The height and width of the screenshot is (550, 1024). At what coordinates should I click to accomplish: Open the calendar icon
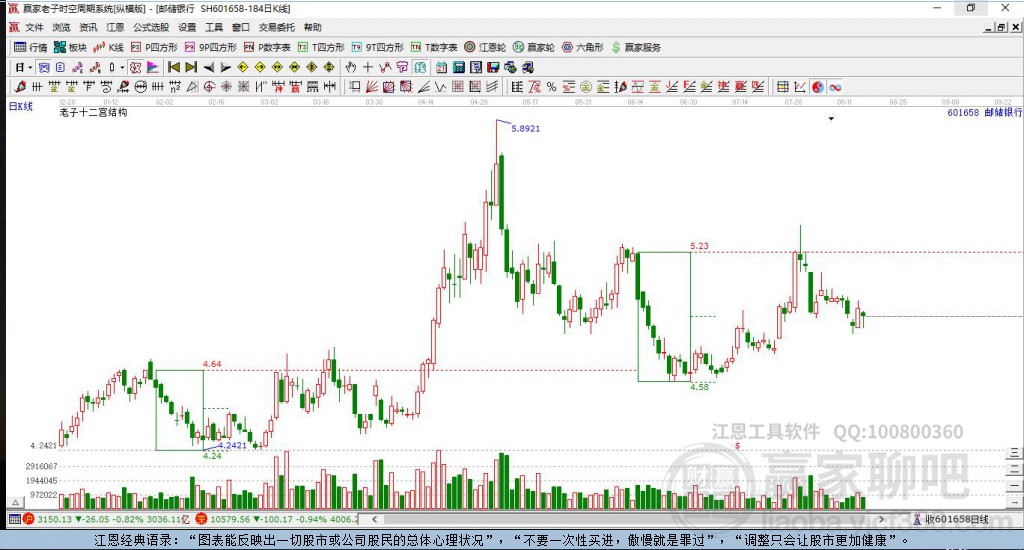click(x=441, y=67)
